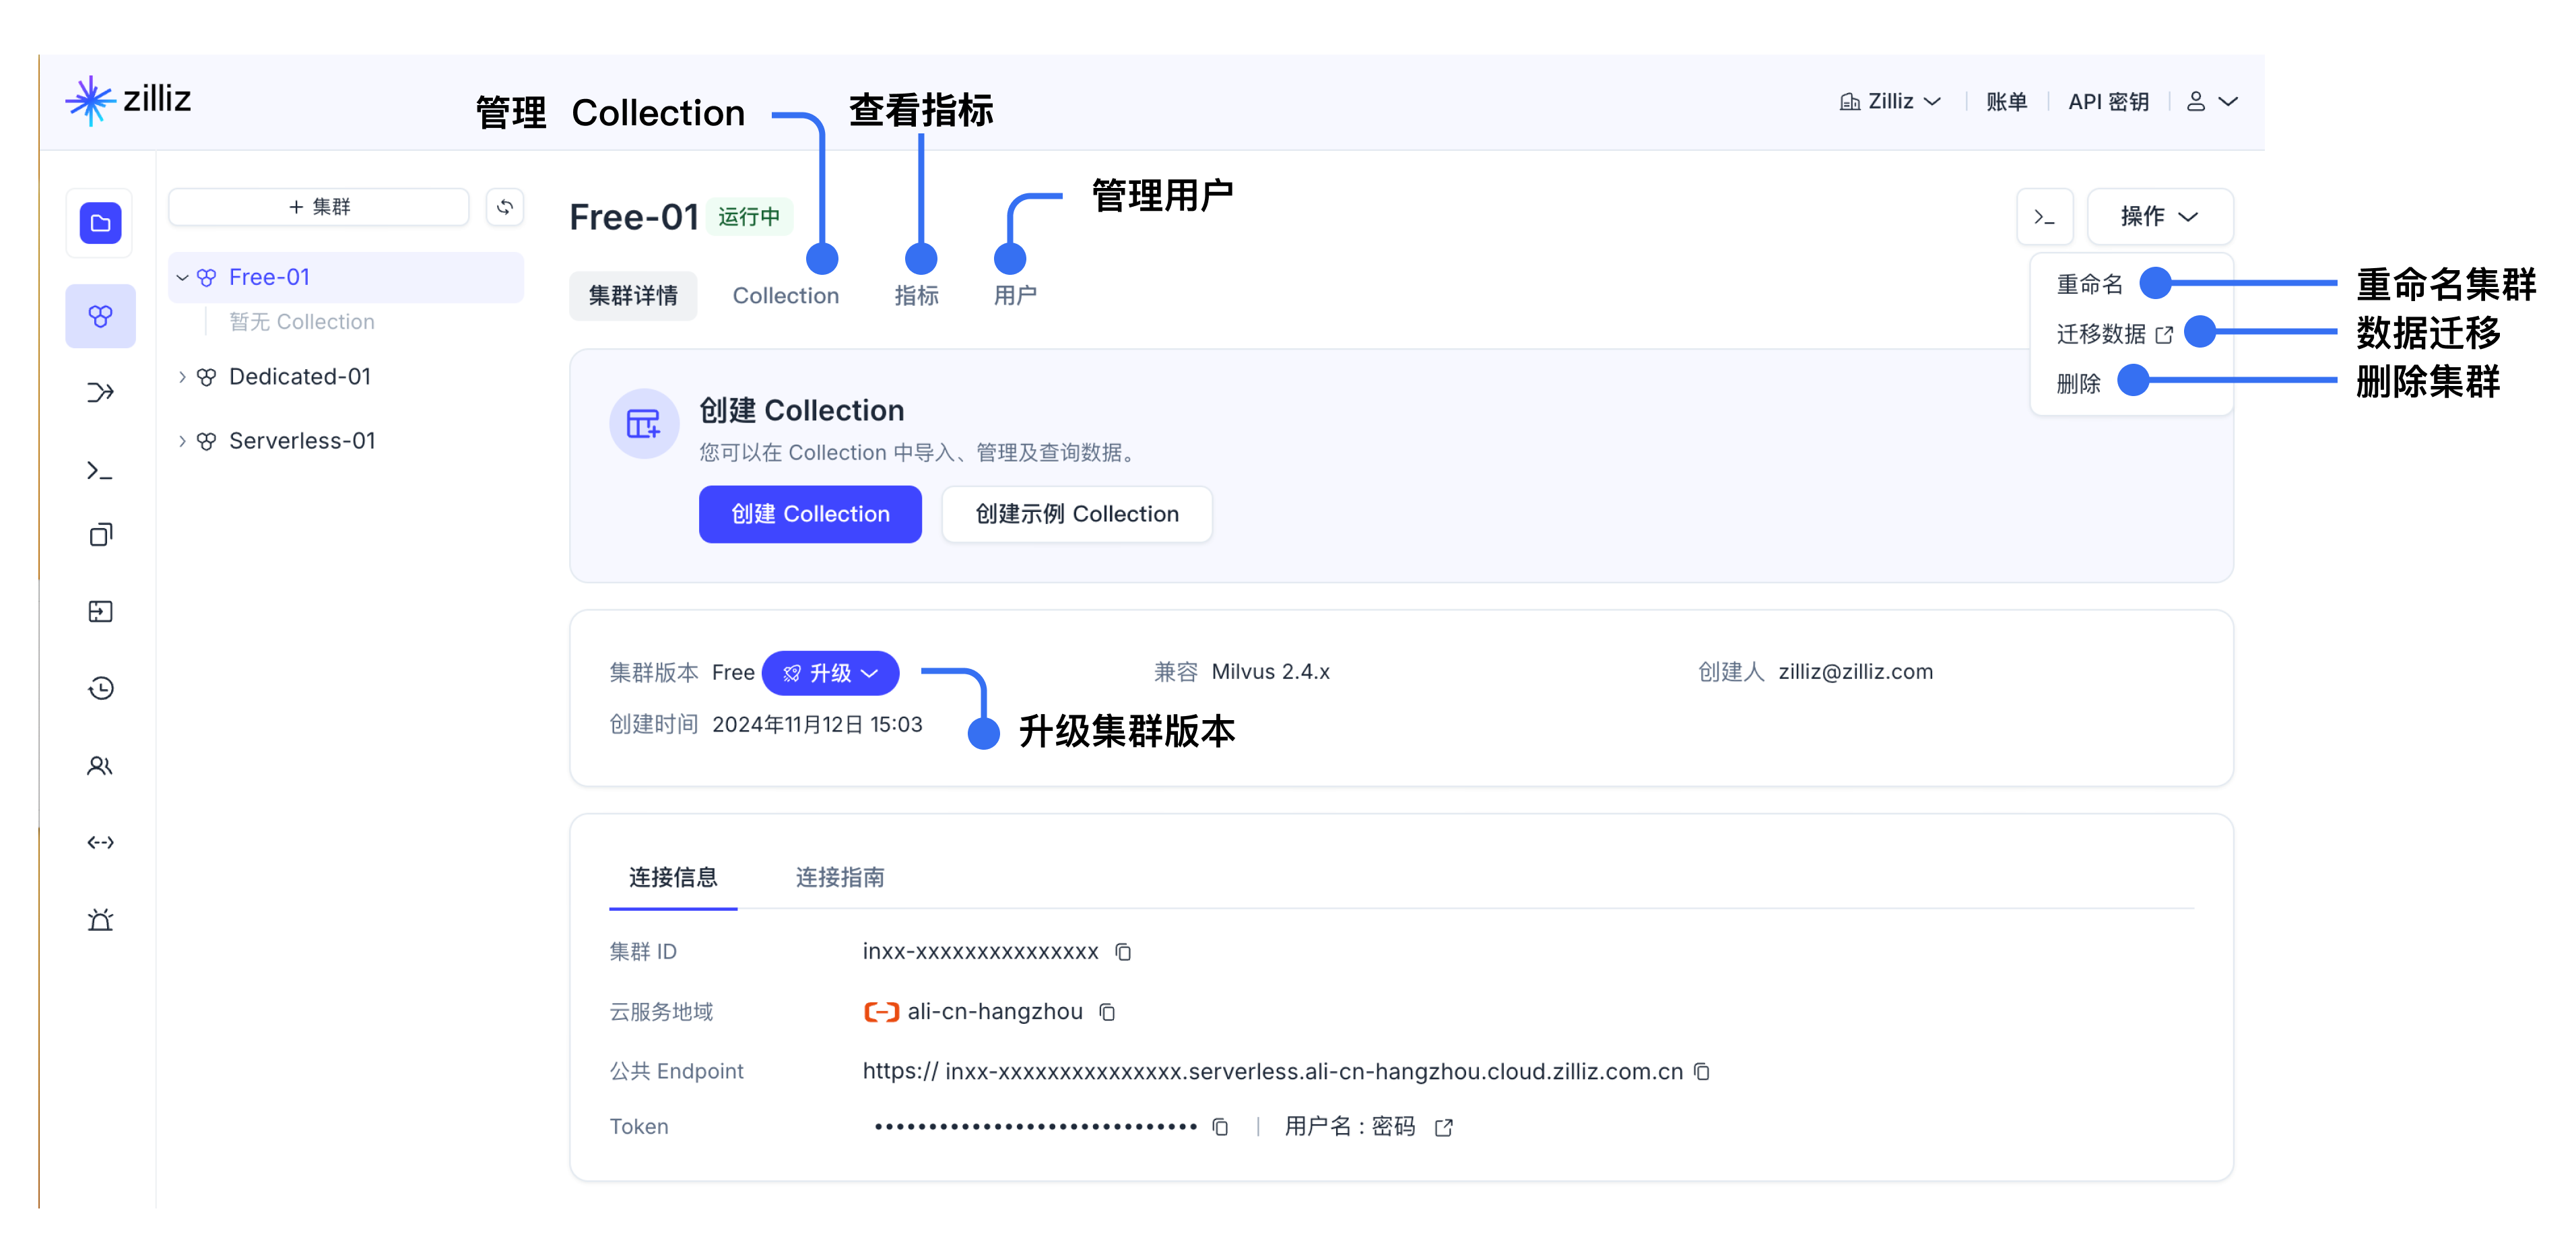Viewport: 2576px width, 1259px height.
Task: Open the Clusters sidebar icon
Action: [101, 317]
